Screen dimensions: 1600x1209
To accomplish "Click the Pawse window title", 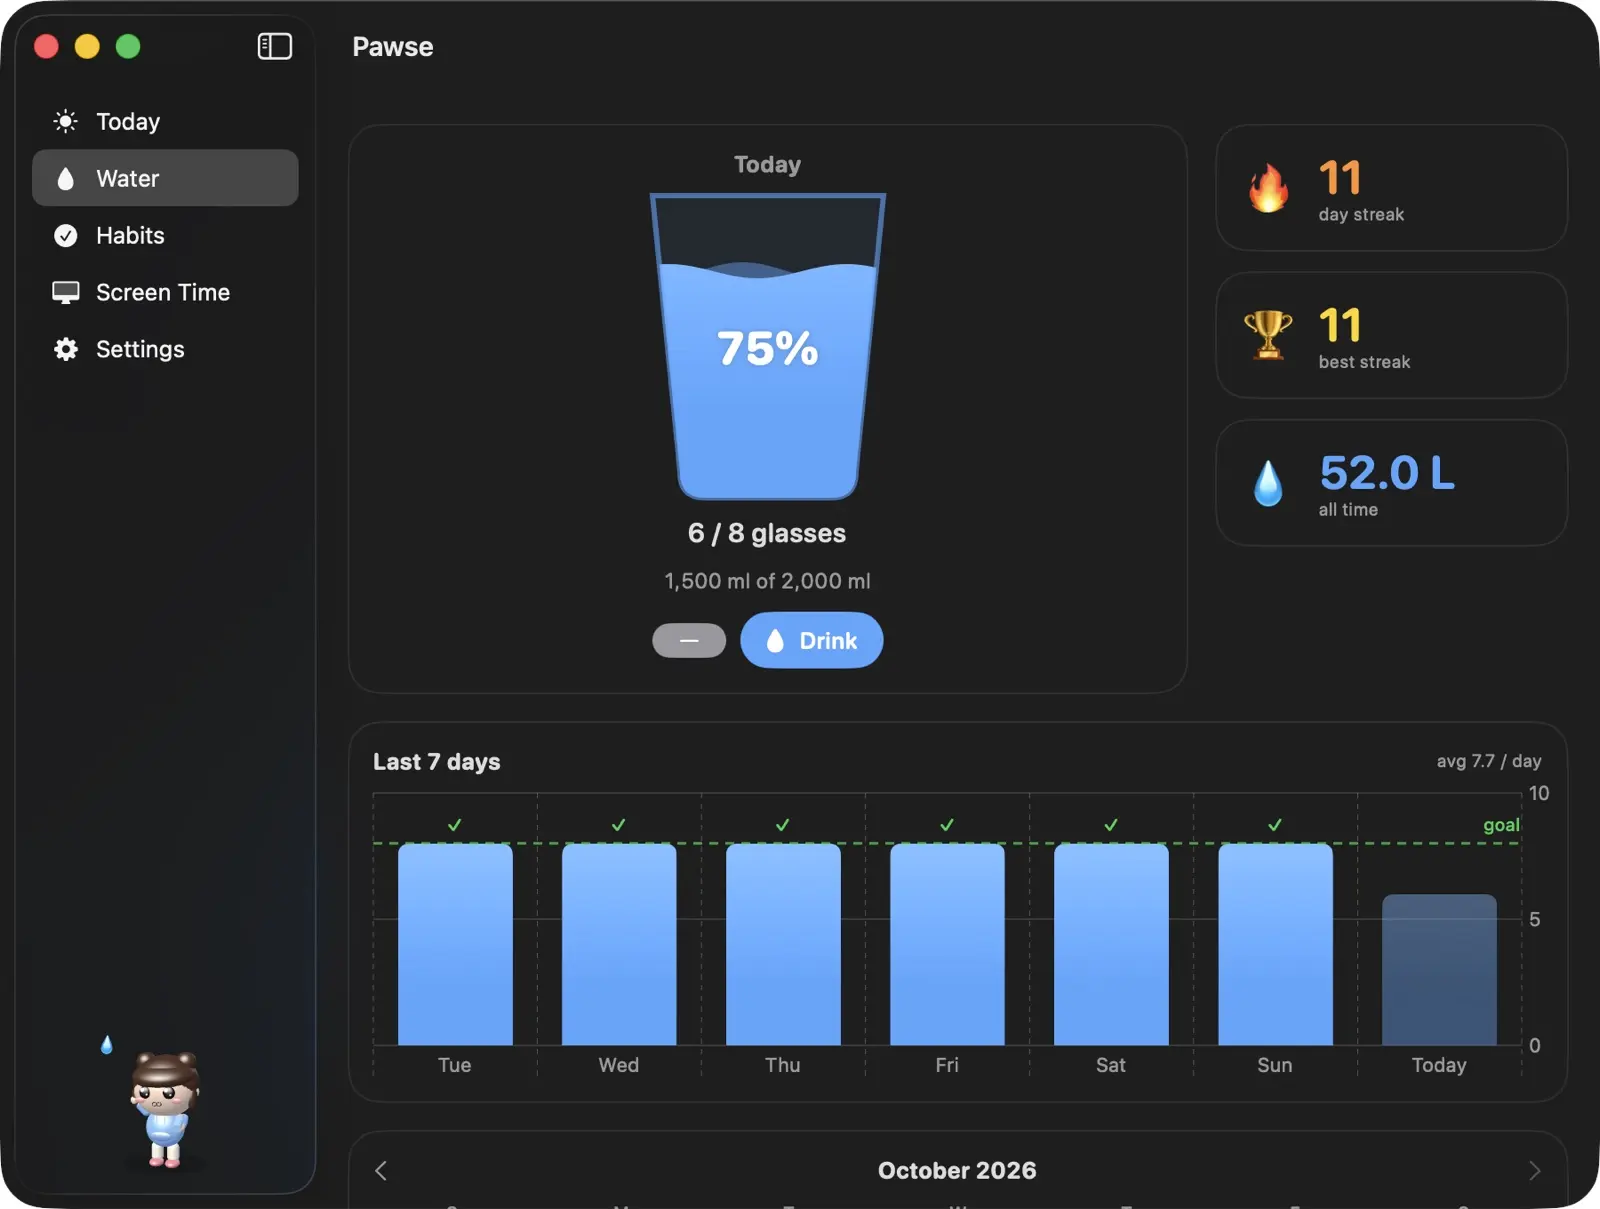I will click(x=393, y=47).
